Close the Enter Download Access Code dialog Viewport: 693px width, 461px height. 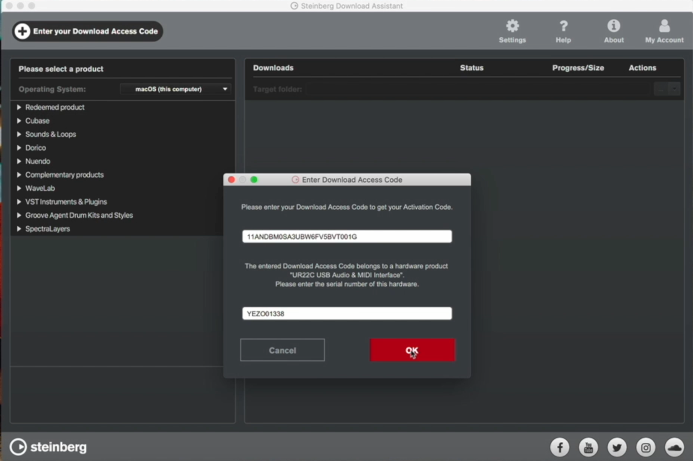click(231, 179)
